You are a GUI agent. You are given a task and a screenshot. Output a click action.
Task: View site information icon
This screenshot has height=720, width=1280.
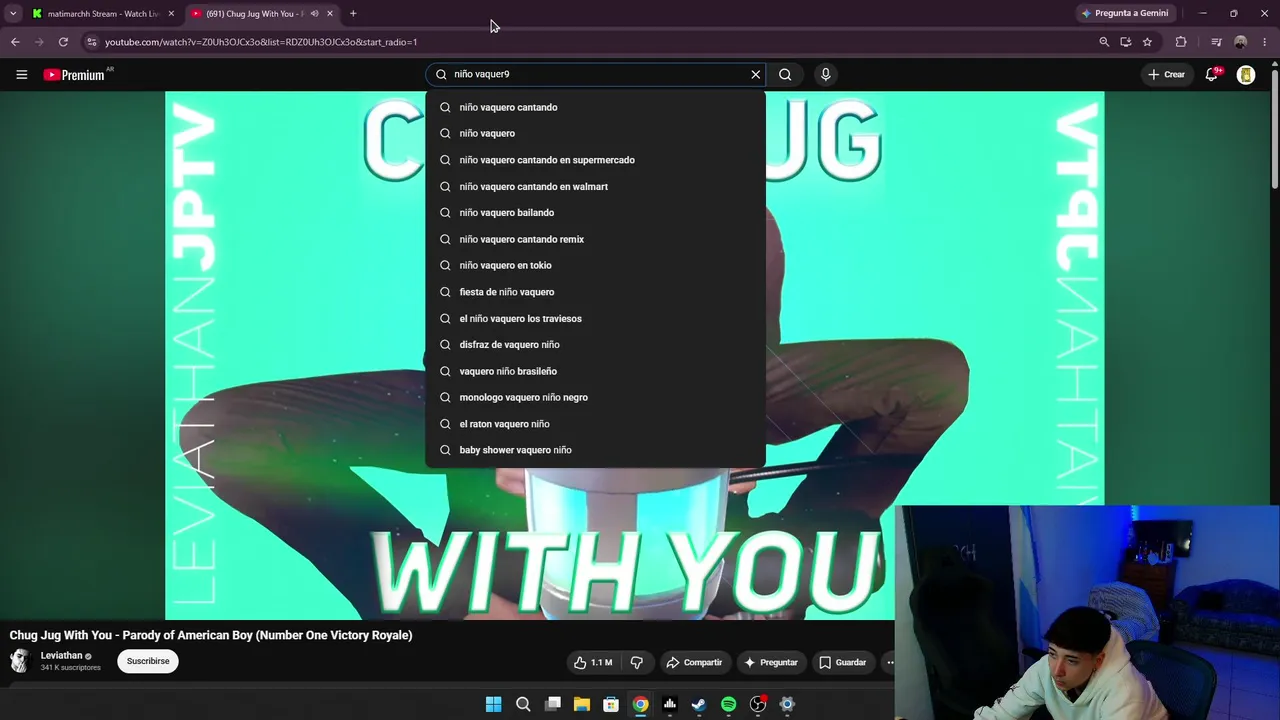[91, 42]
